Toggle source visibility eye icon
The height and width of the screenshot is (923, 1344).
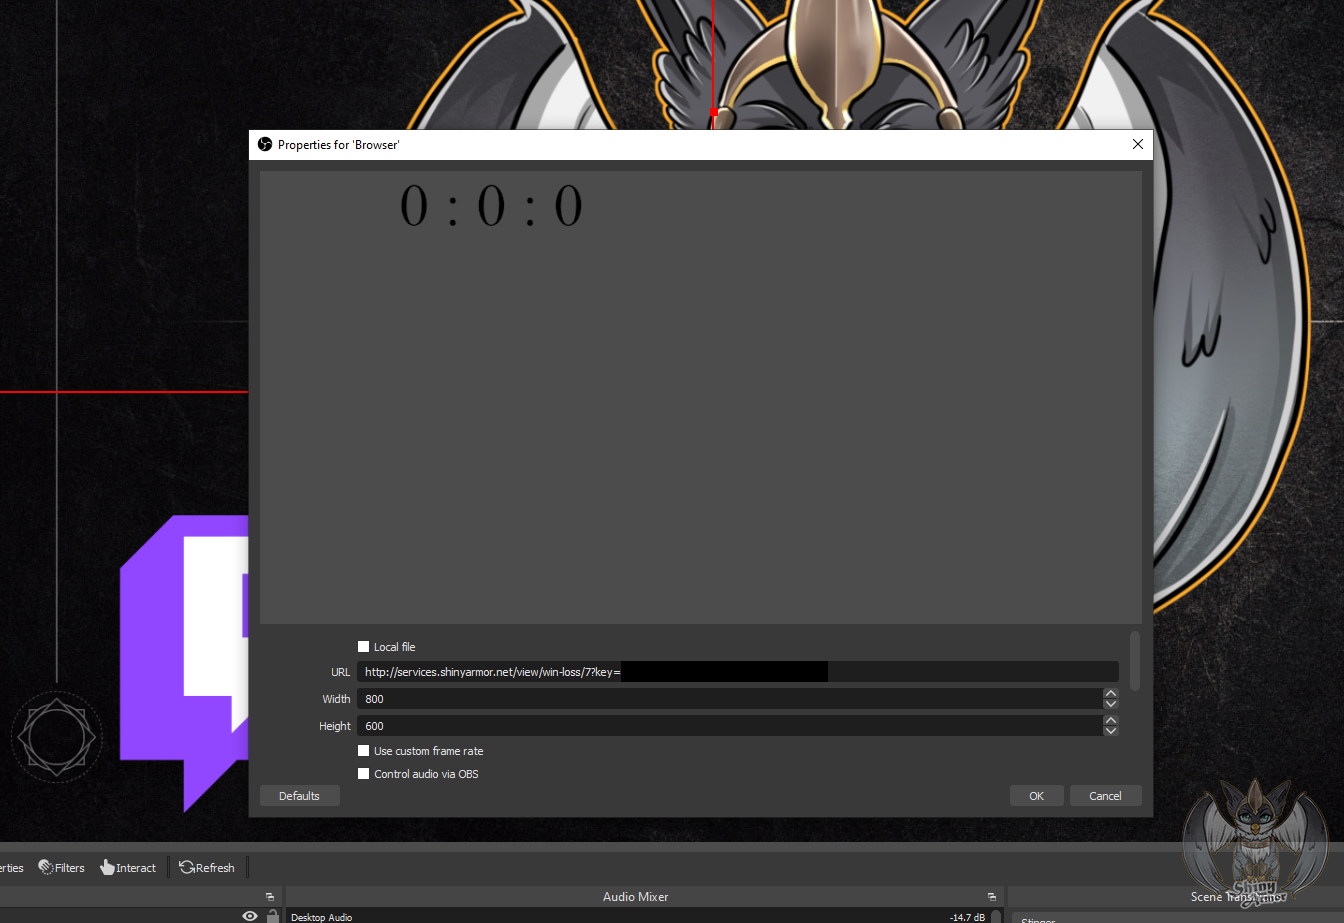[x=250, y=916]
